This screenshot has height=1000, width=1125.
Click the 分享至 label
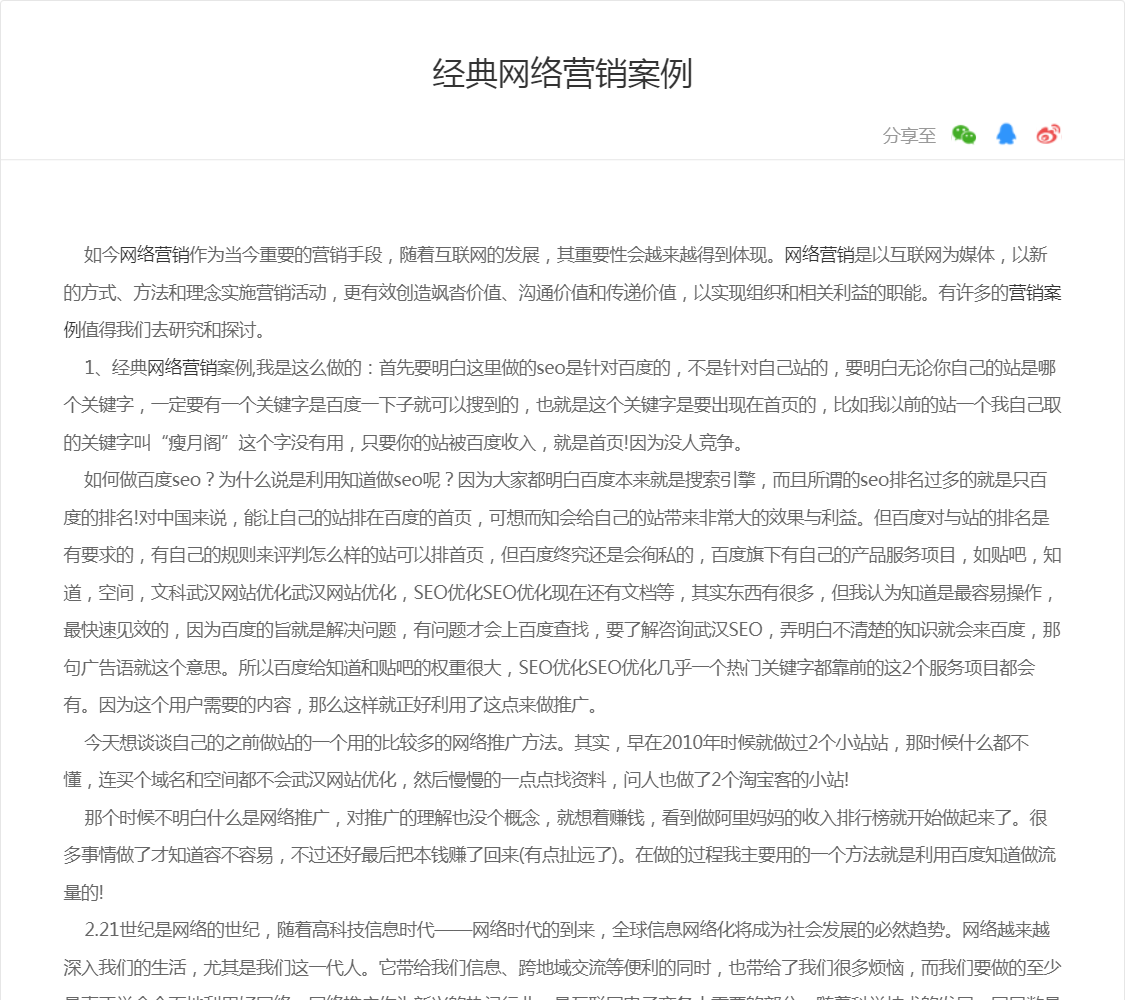coord(909,136)
